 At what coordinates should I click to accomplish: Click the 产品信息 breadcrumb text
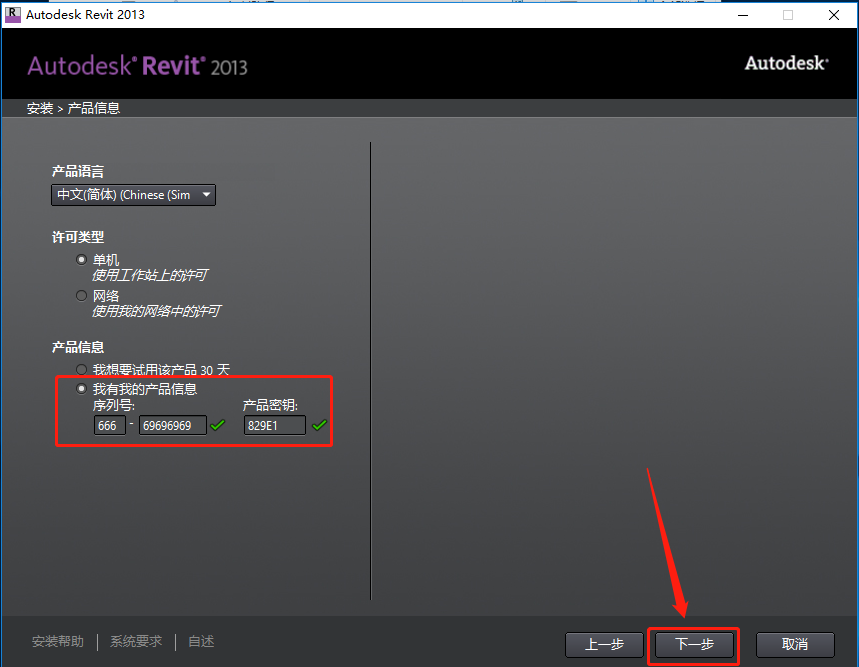pos(94,108)
